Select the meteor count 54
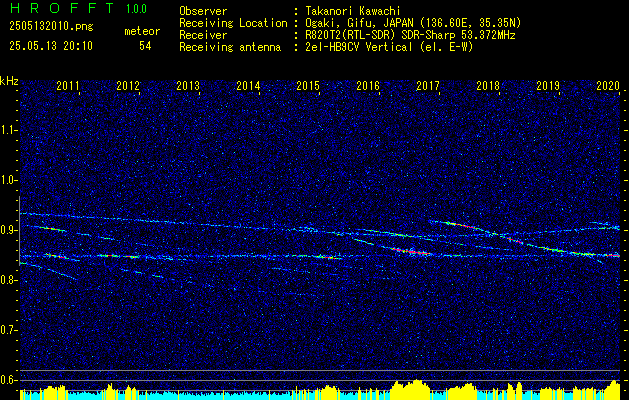The height and width of the screenshot is (400, 629). pos(145,46)
